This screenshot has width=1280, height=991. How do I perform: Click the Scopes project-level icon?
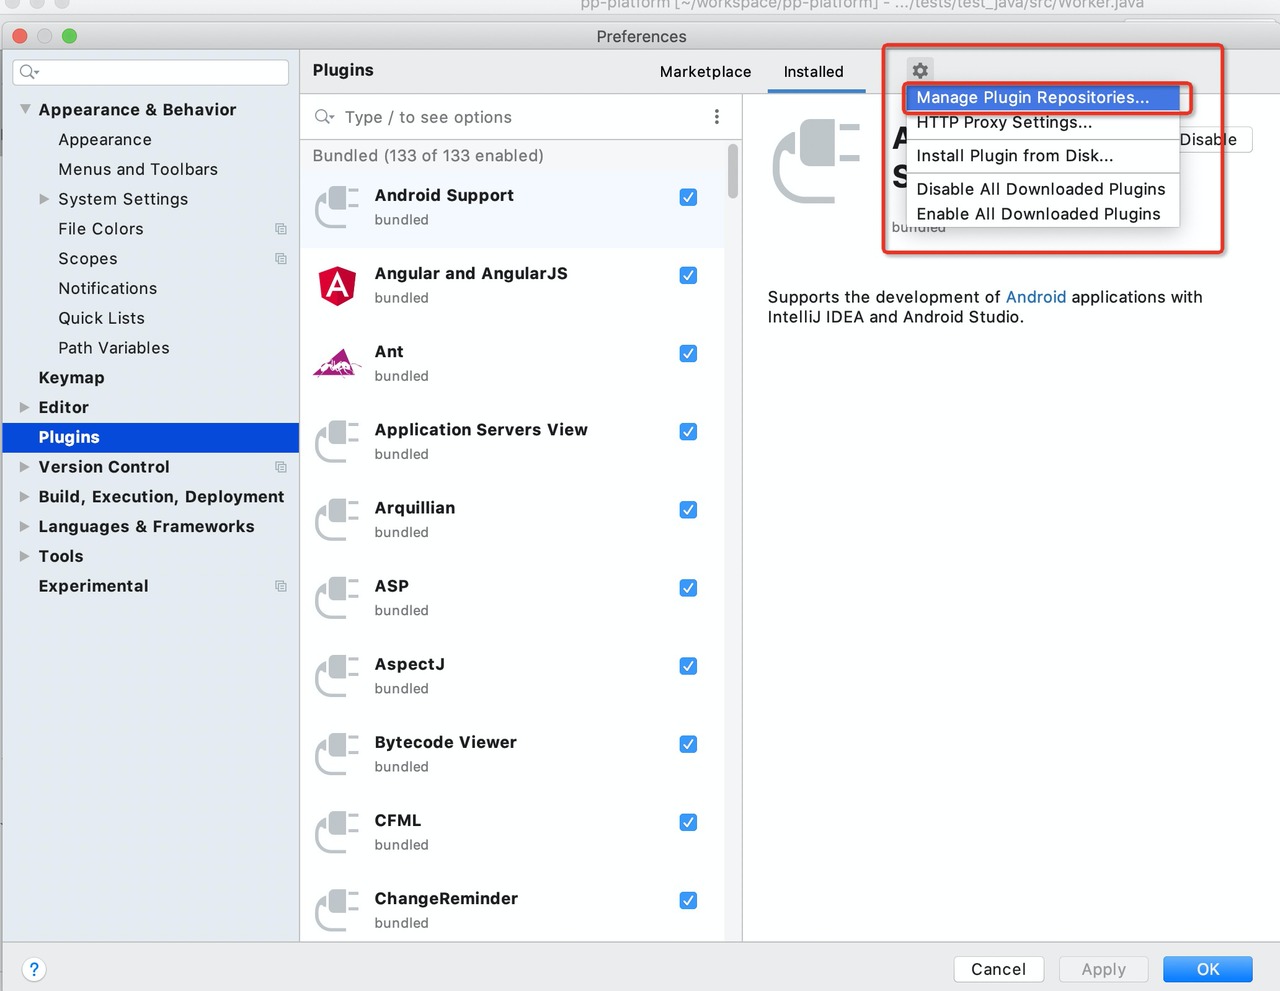tap(281, 259)
